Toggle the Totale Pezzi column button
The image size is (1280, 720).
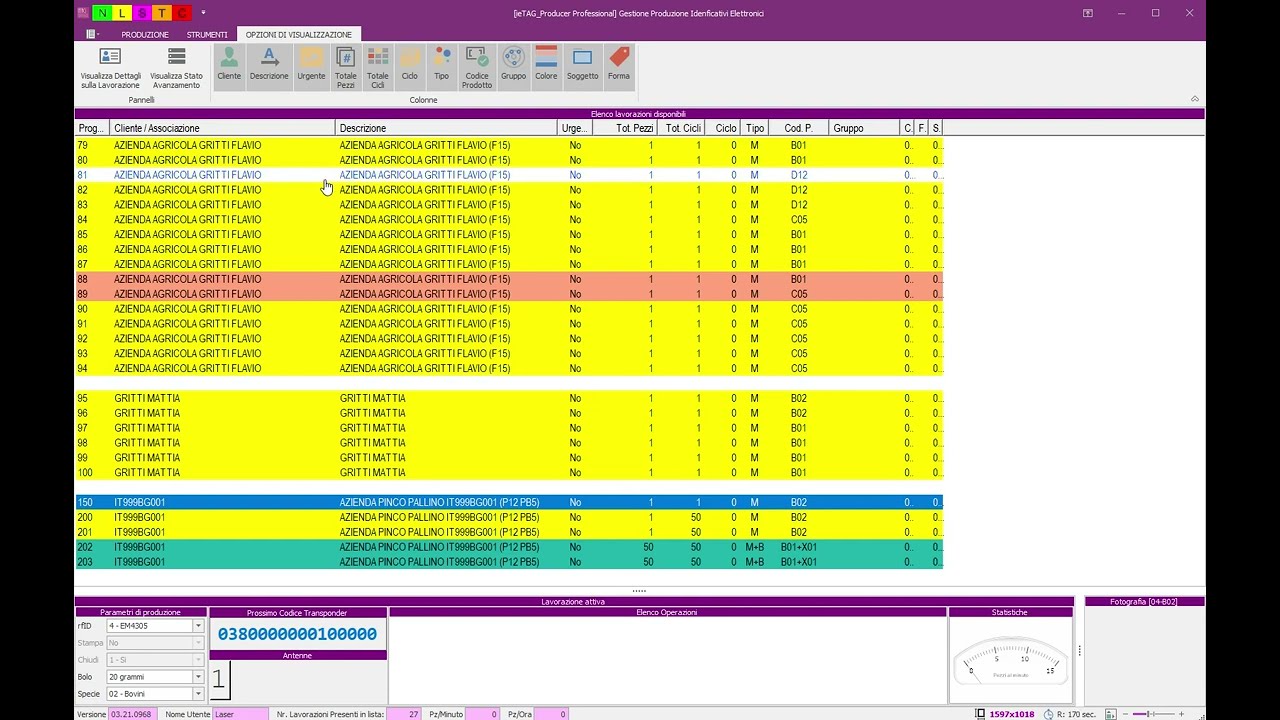point(345,67)
